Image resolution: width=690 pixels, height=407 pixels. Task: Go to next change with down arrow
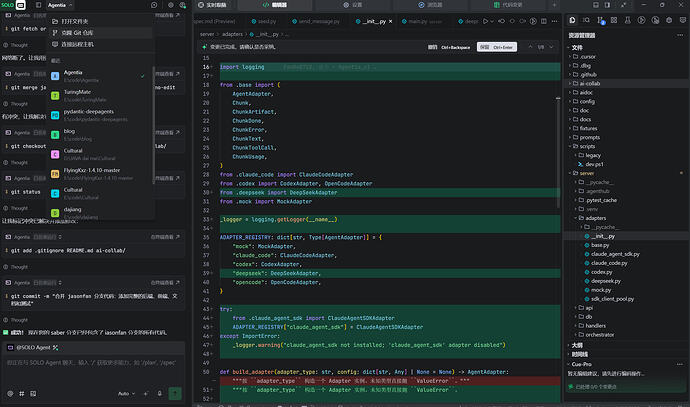click(x=551, y=47)
